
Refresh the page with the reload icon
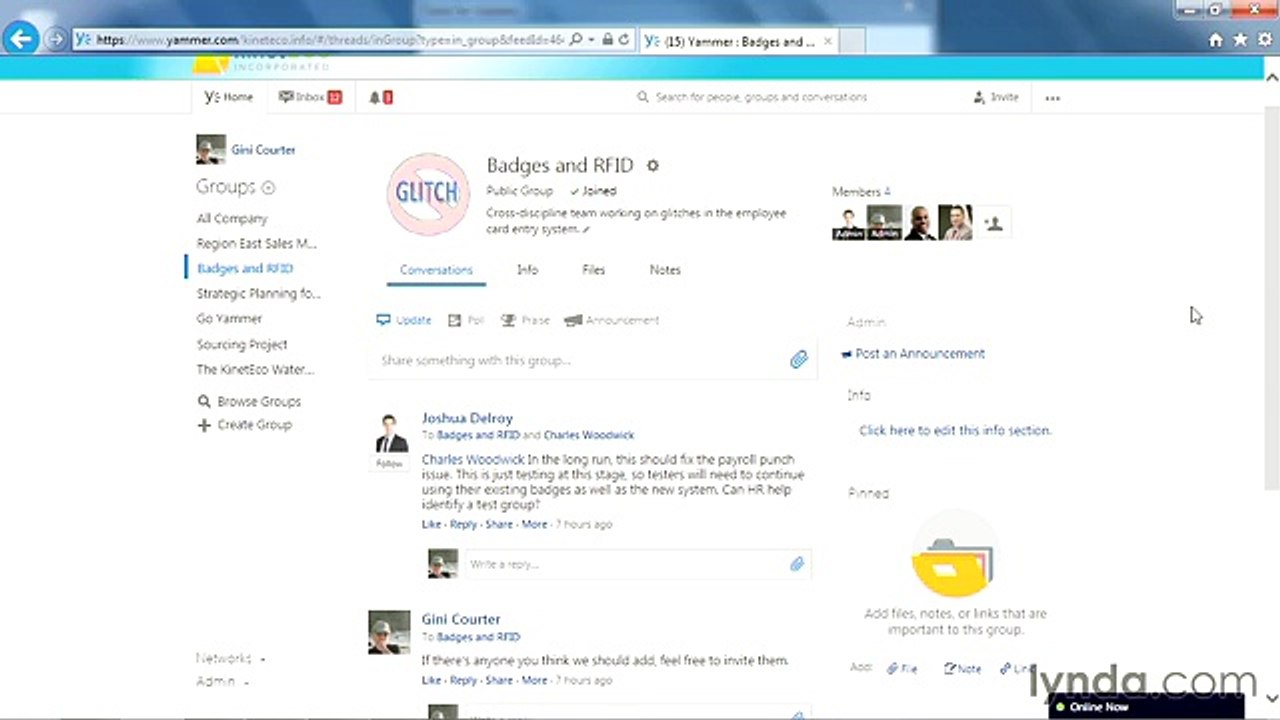pyautogui.click(x=624, y=40)
